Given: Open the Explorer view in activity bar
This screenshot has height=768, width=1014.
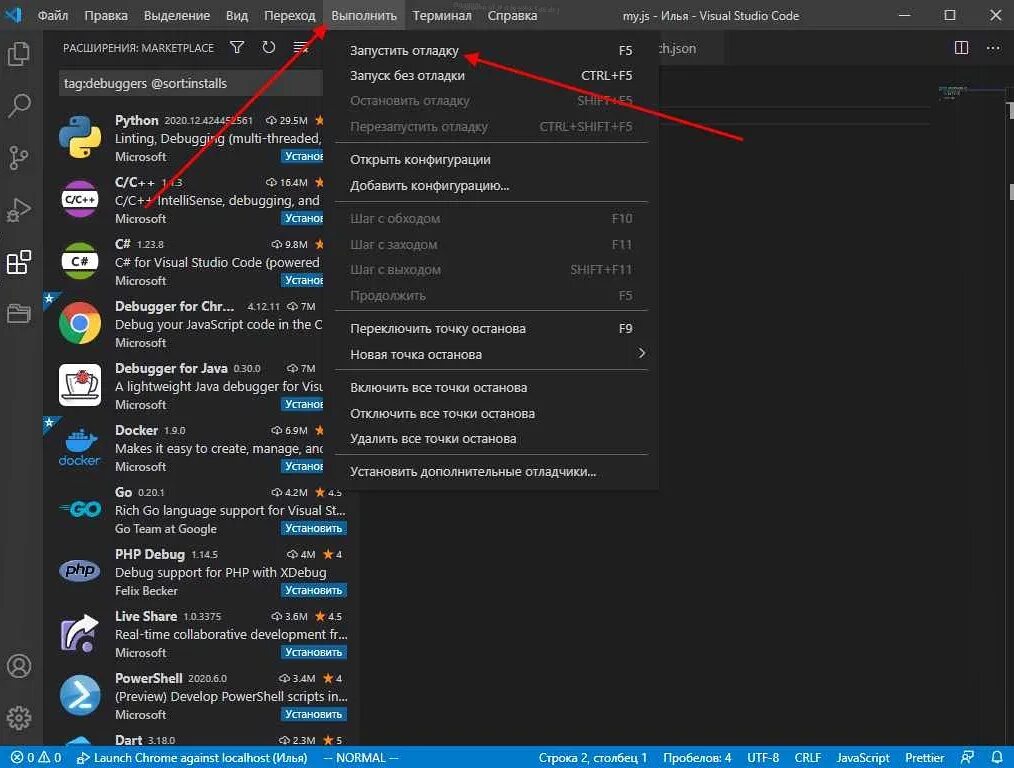Looking at the screenshot, I should (x=19, y=53).
